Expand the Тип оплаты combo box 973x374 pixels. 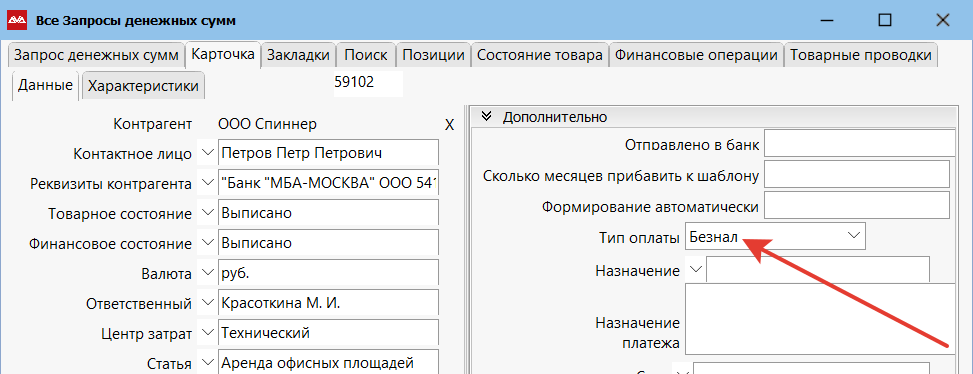click(854, 236)
